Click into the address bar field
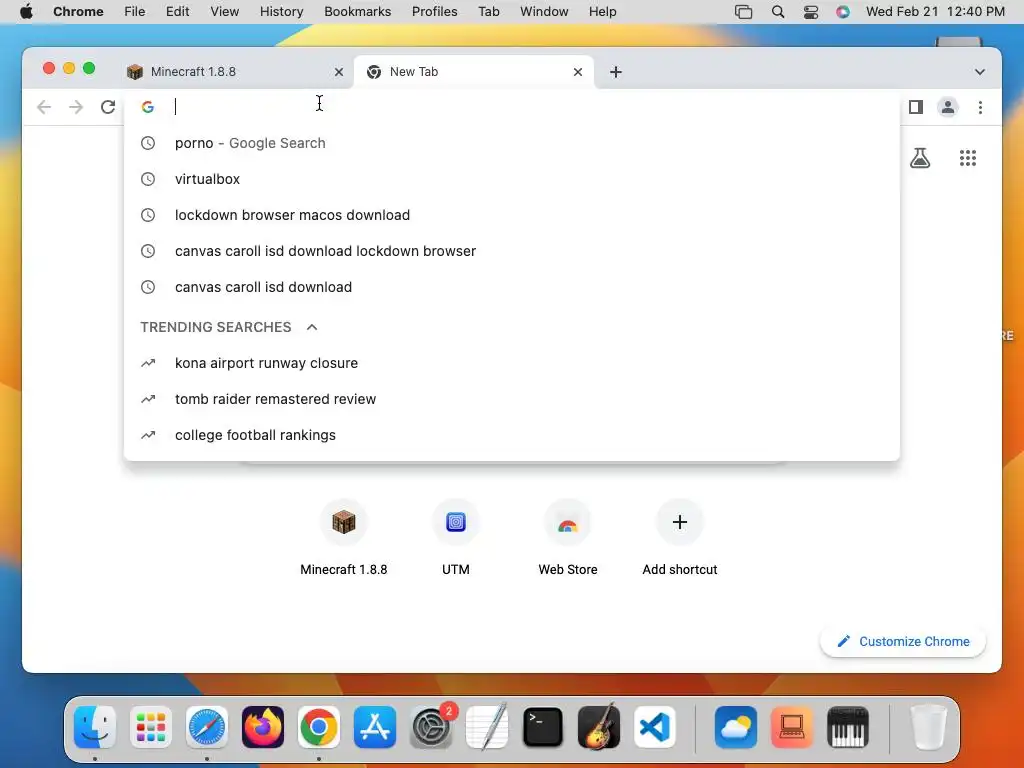Image resolution: width=1024 pixels, height=768 pixels. pyautogui.click(x=512, y=107)
